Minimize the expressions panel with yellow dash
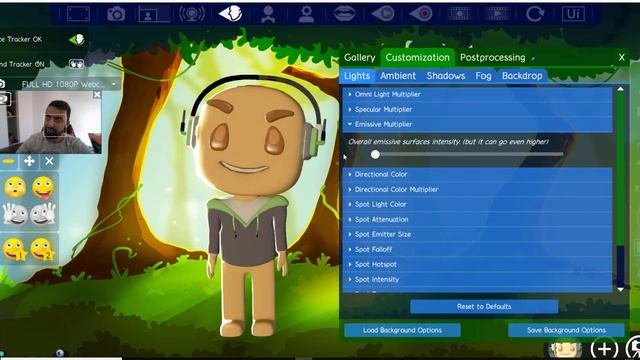The height and width of the screenshot is (360, 640). pos(9,162)
